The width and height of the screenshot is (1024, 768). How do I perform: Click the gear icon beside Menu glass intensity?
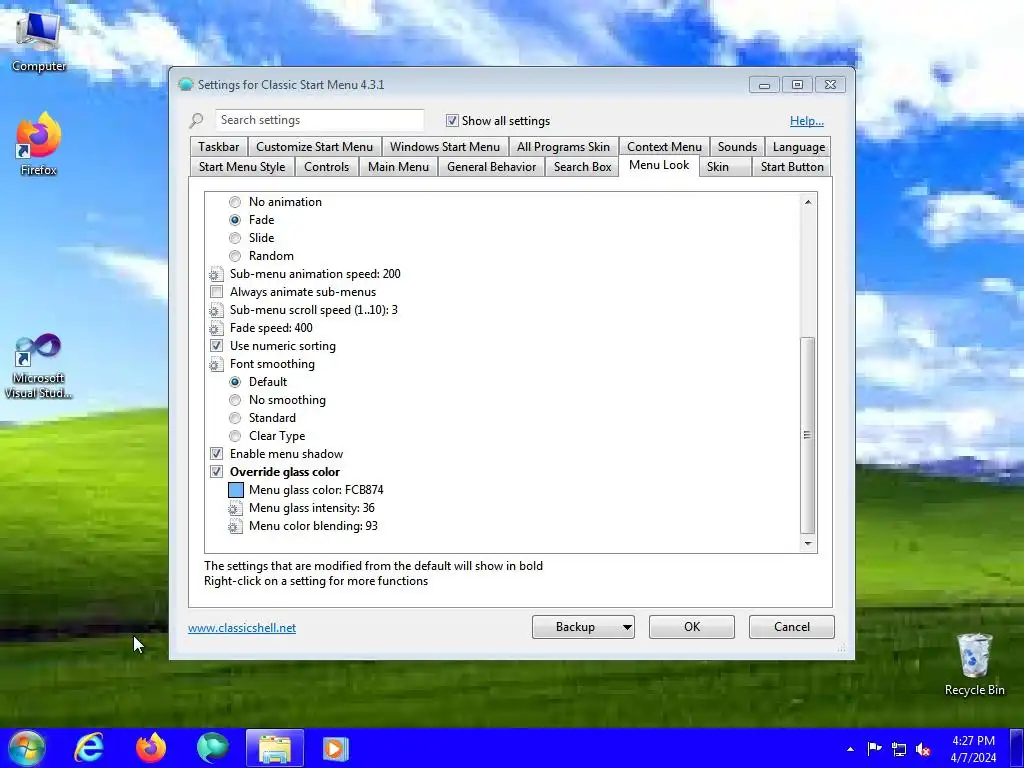235,508
